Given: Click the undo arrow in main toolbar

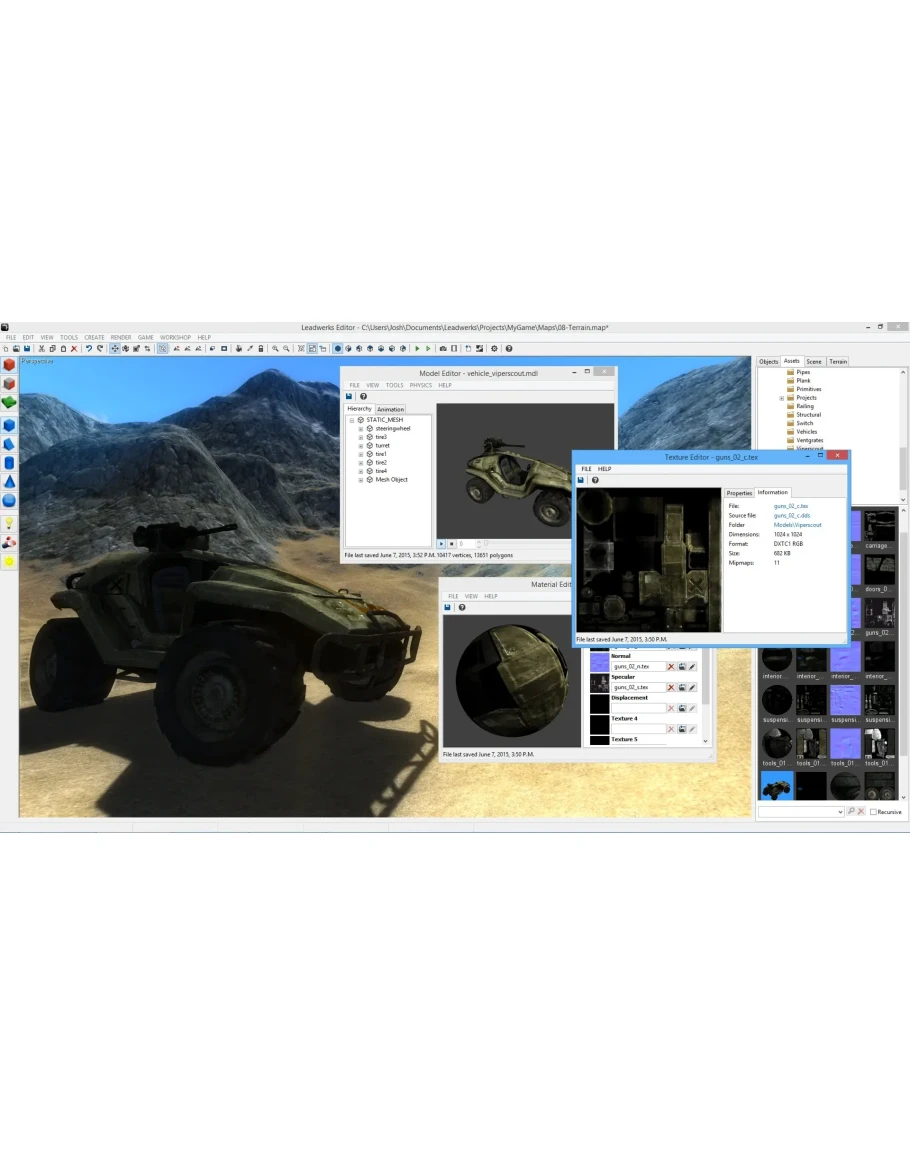Looking at the screenshot, I should tap(89, 348).
